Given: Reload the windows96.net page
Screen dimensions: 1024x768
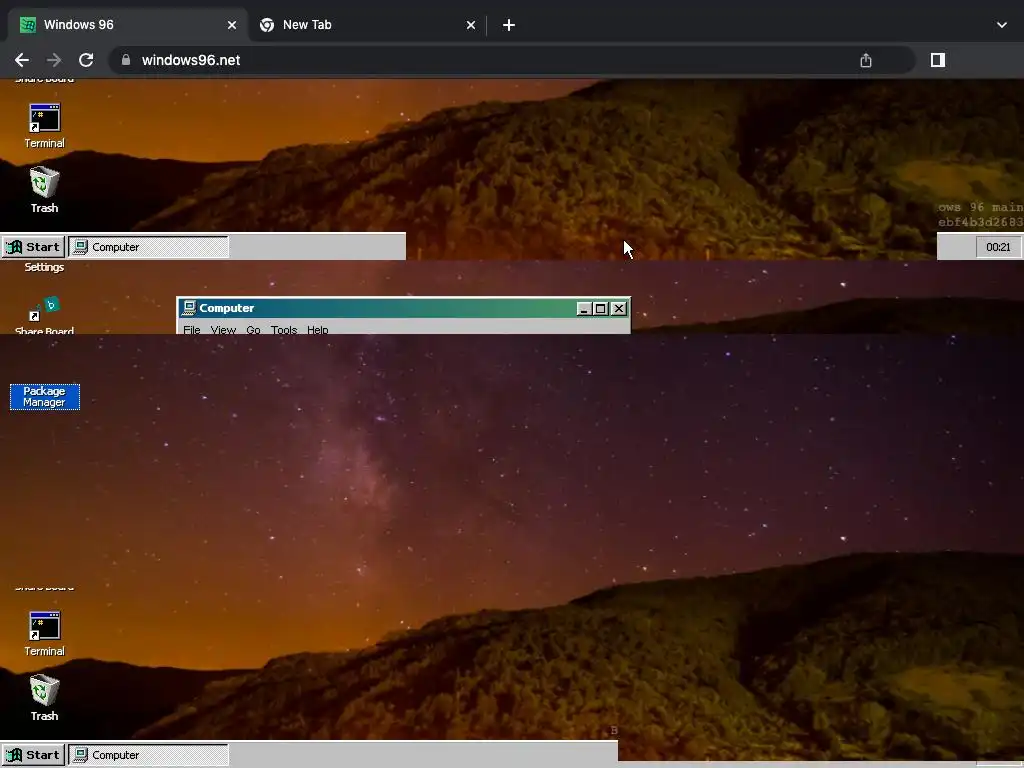Looking at the screenshot, I should click(86, 60).
